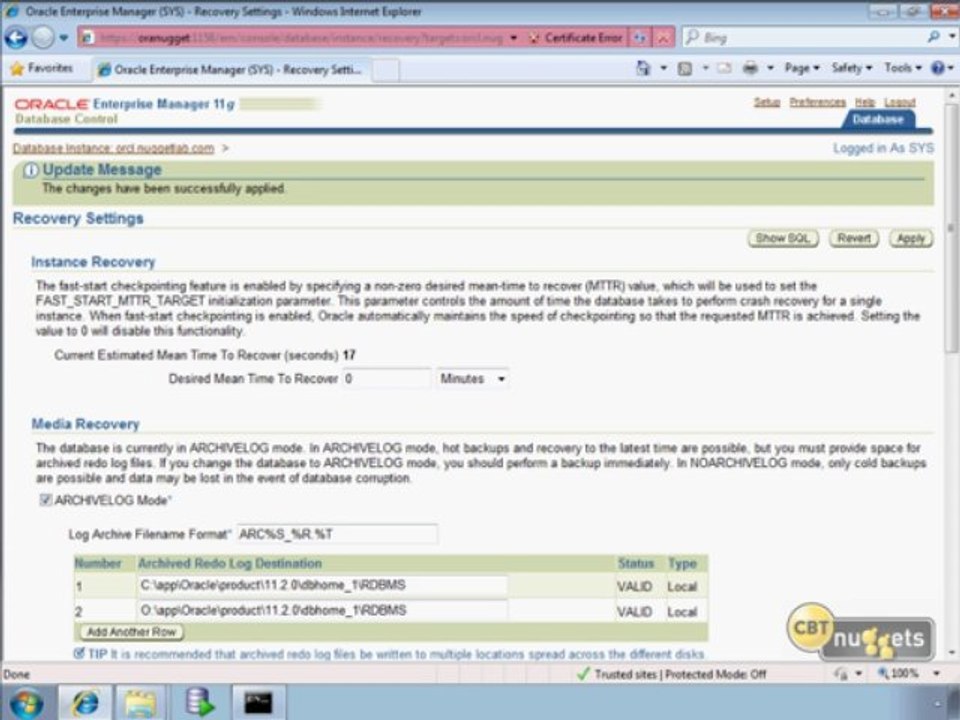Click the Archived Redo Log Destination column header
The height and width of the screenshot is (720, 960).
230,563
